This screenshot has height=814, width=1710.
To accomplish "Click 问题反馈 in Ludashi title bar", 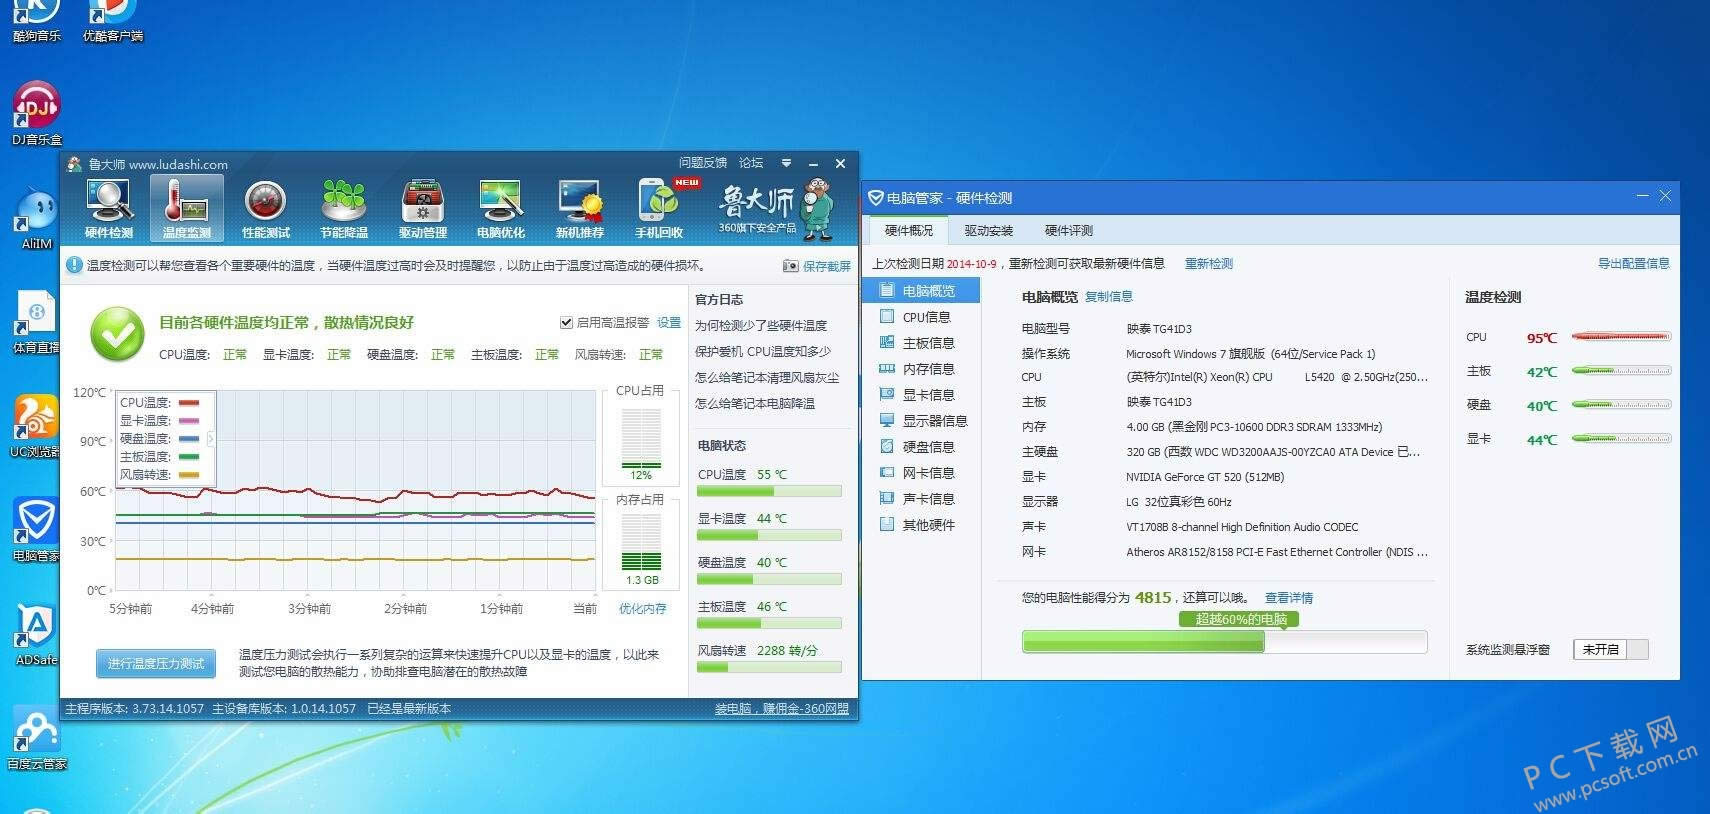I will 702,163.
